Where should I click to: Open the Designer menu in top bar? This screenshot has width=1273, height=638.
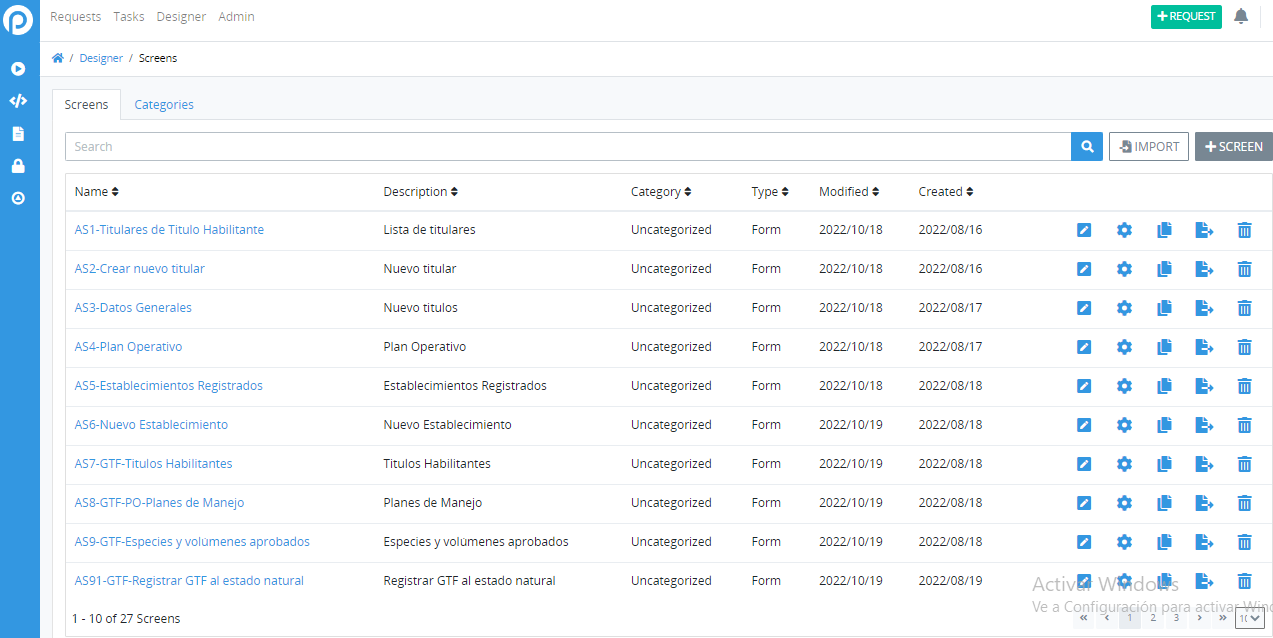click(181, 17)
